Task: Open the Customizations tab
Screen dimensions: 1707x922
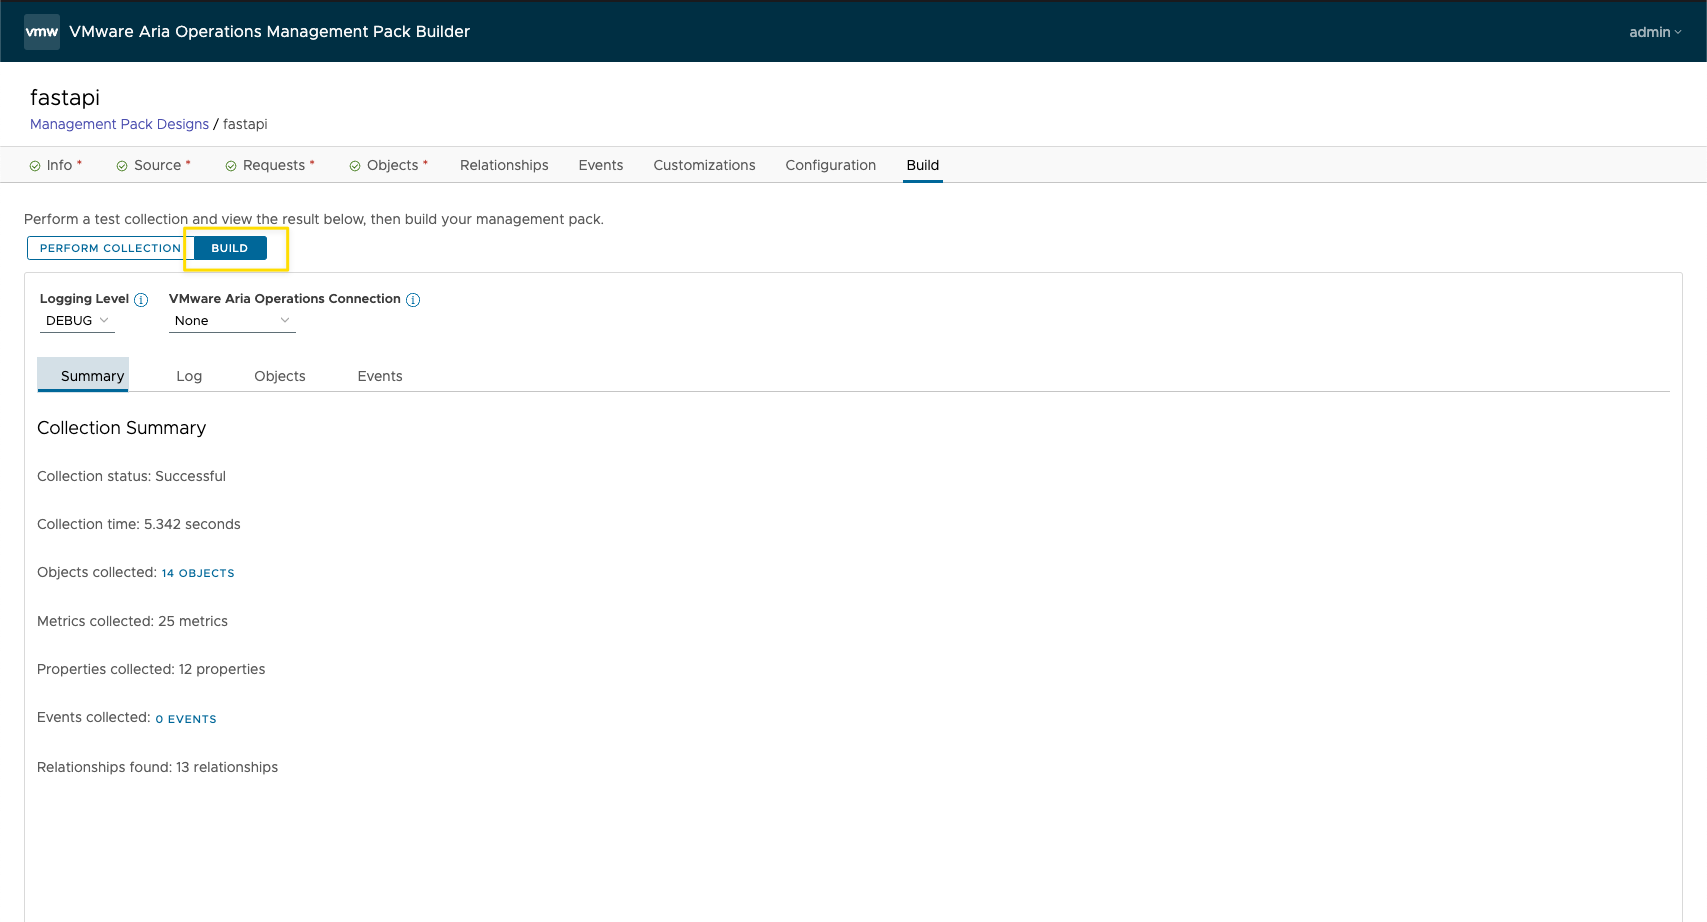Action: pos(704,165)
